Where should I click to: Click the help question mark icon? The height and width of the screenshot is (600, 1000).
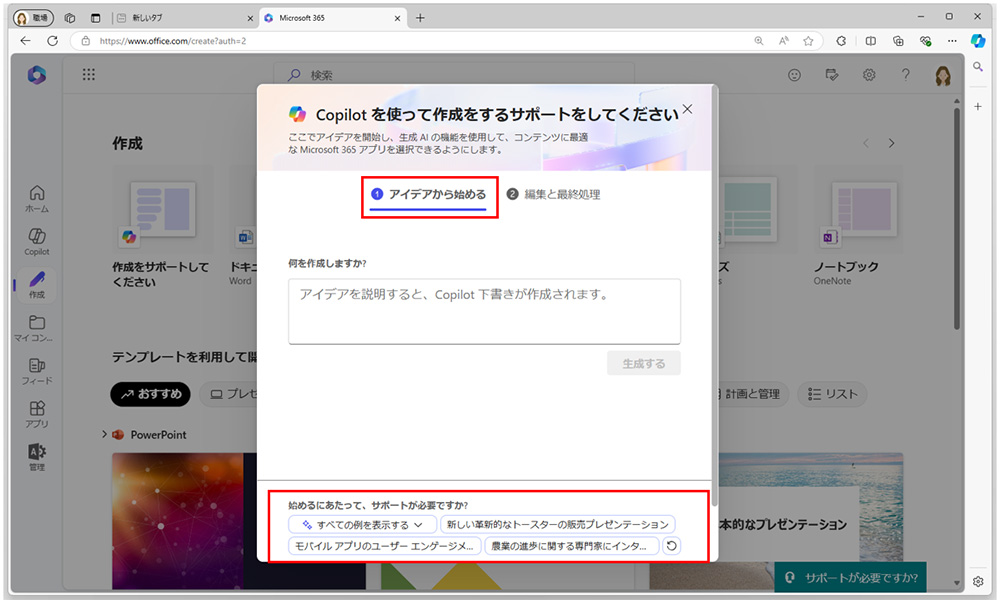(906, 75)
